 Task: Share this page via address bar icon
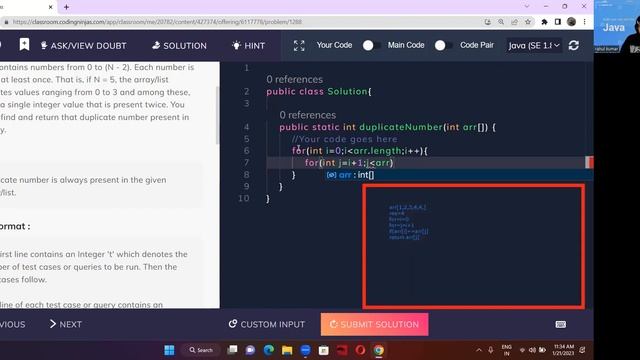click(514, 22)
